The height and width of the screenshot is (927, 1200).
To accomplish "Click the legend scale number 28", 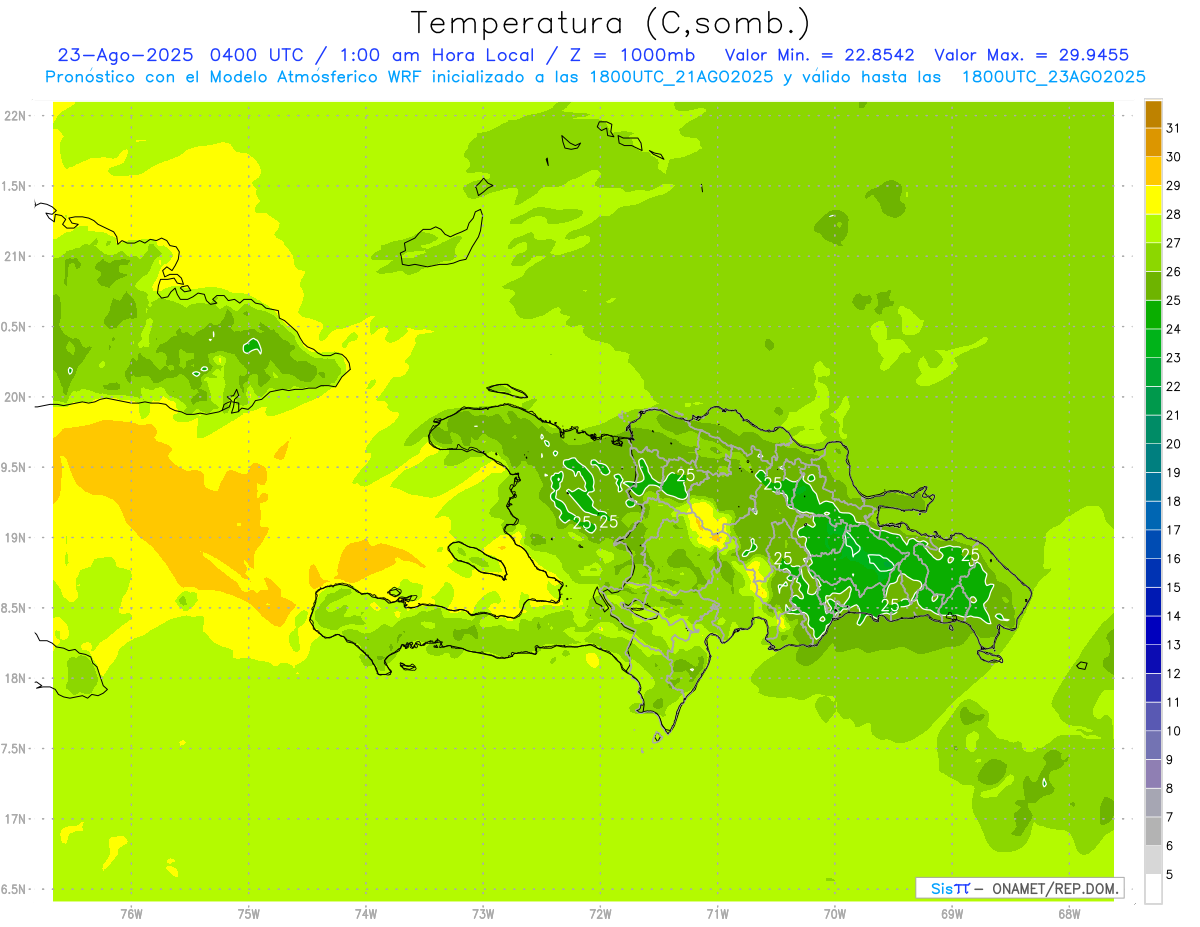I will point(1174,214).
